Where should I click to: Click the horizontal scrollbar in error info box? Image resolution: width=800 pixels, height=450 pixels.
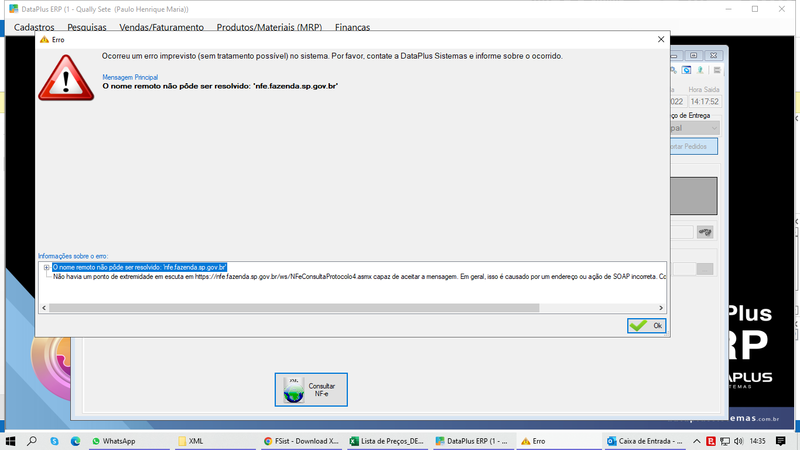pos(294,308)
